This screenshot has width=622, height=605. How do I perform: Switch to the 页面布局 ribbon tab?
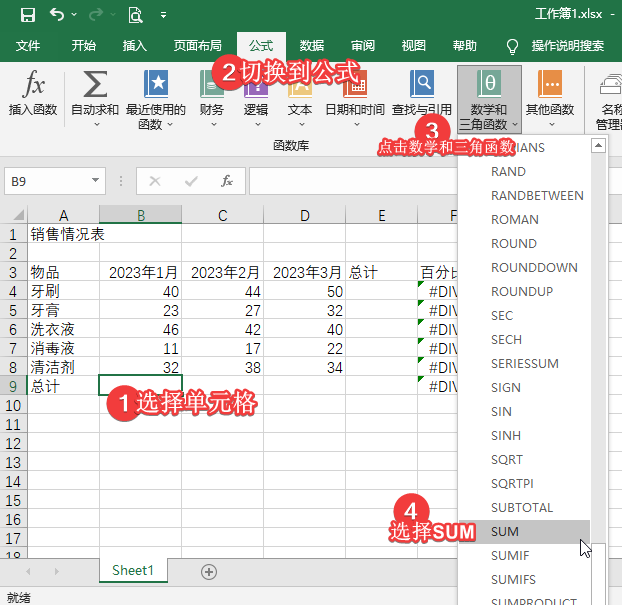tap(198, 46)
